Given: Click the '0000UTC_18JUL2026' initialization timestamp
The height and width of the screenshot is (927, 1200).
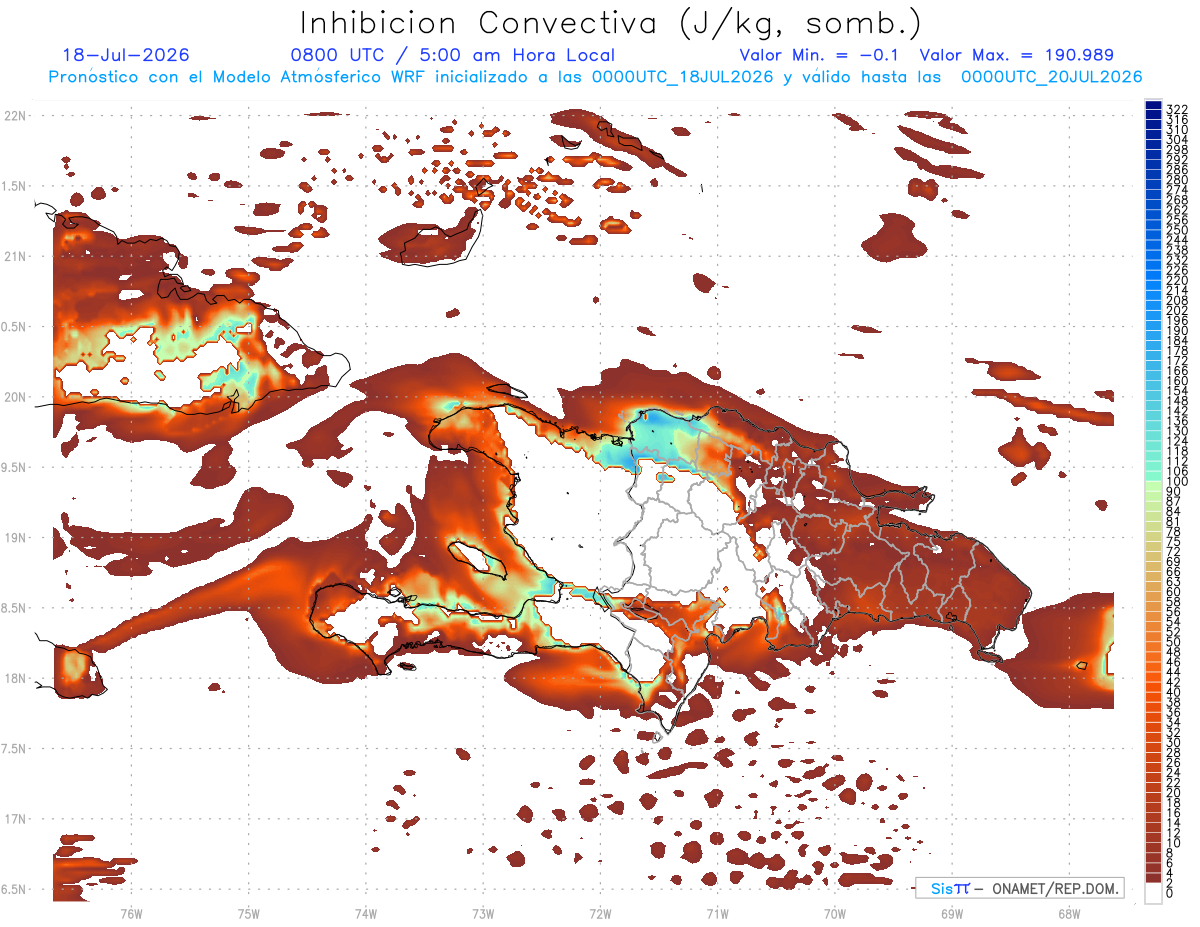Looking at the screenshot, I should click(681, 77).
